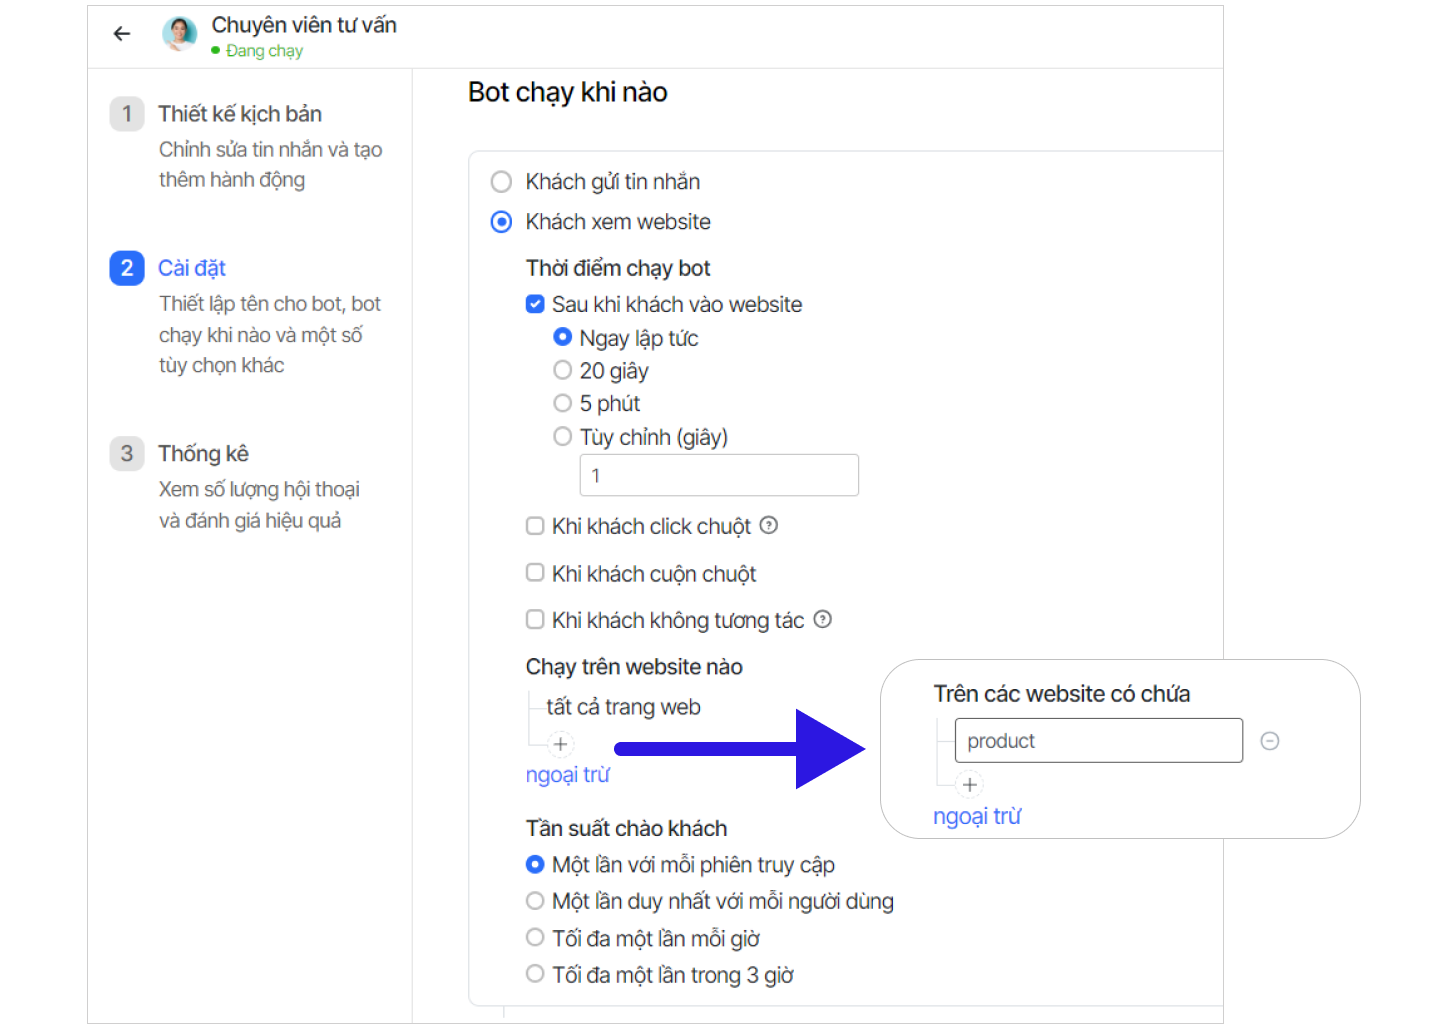
Task: Choose the '20 giây' delay option
Action: 563,371
